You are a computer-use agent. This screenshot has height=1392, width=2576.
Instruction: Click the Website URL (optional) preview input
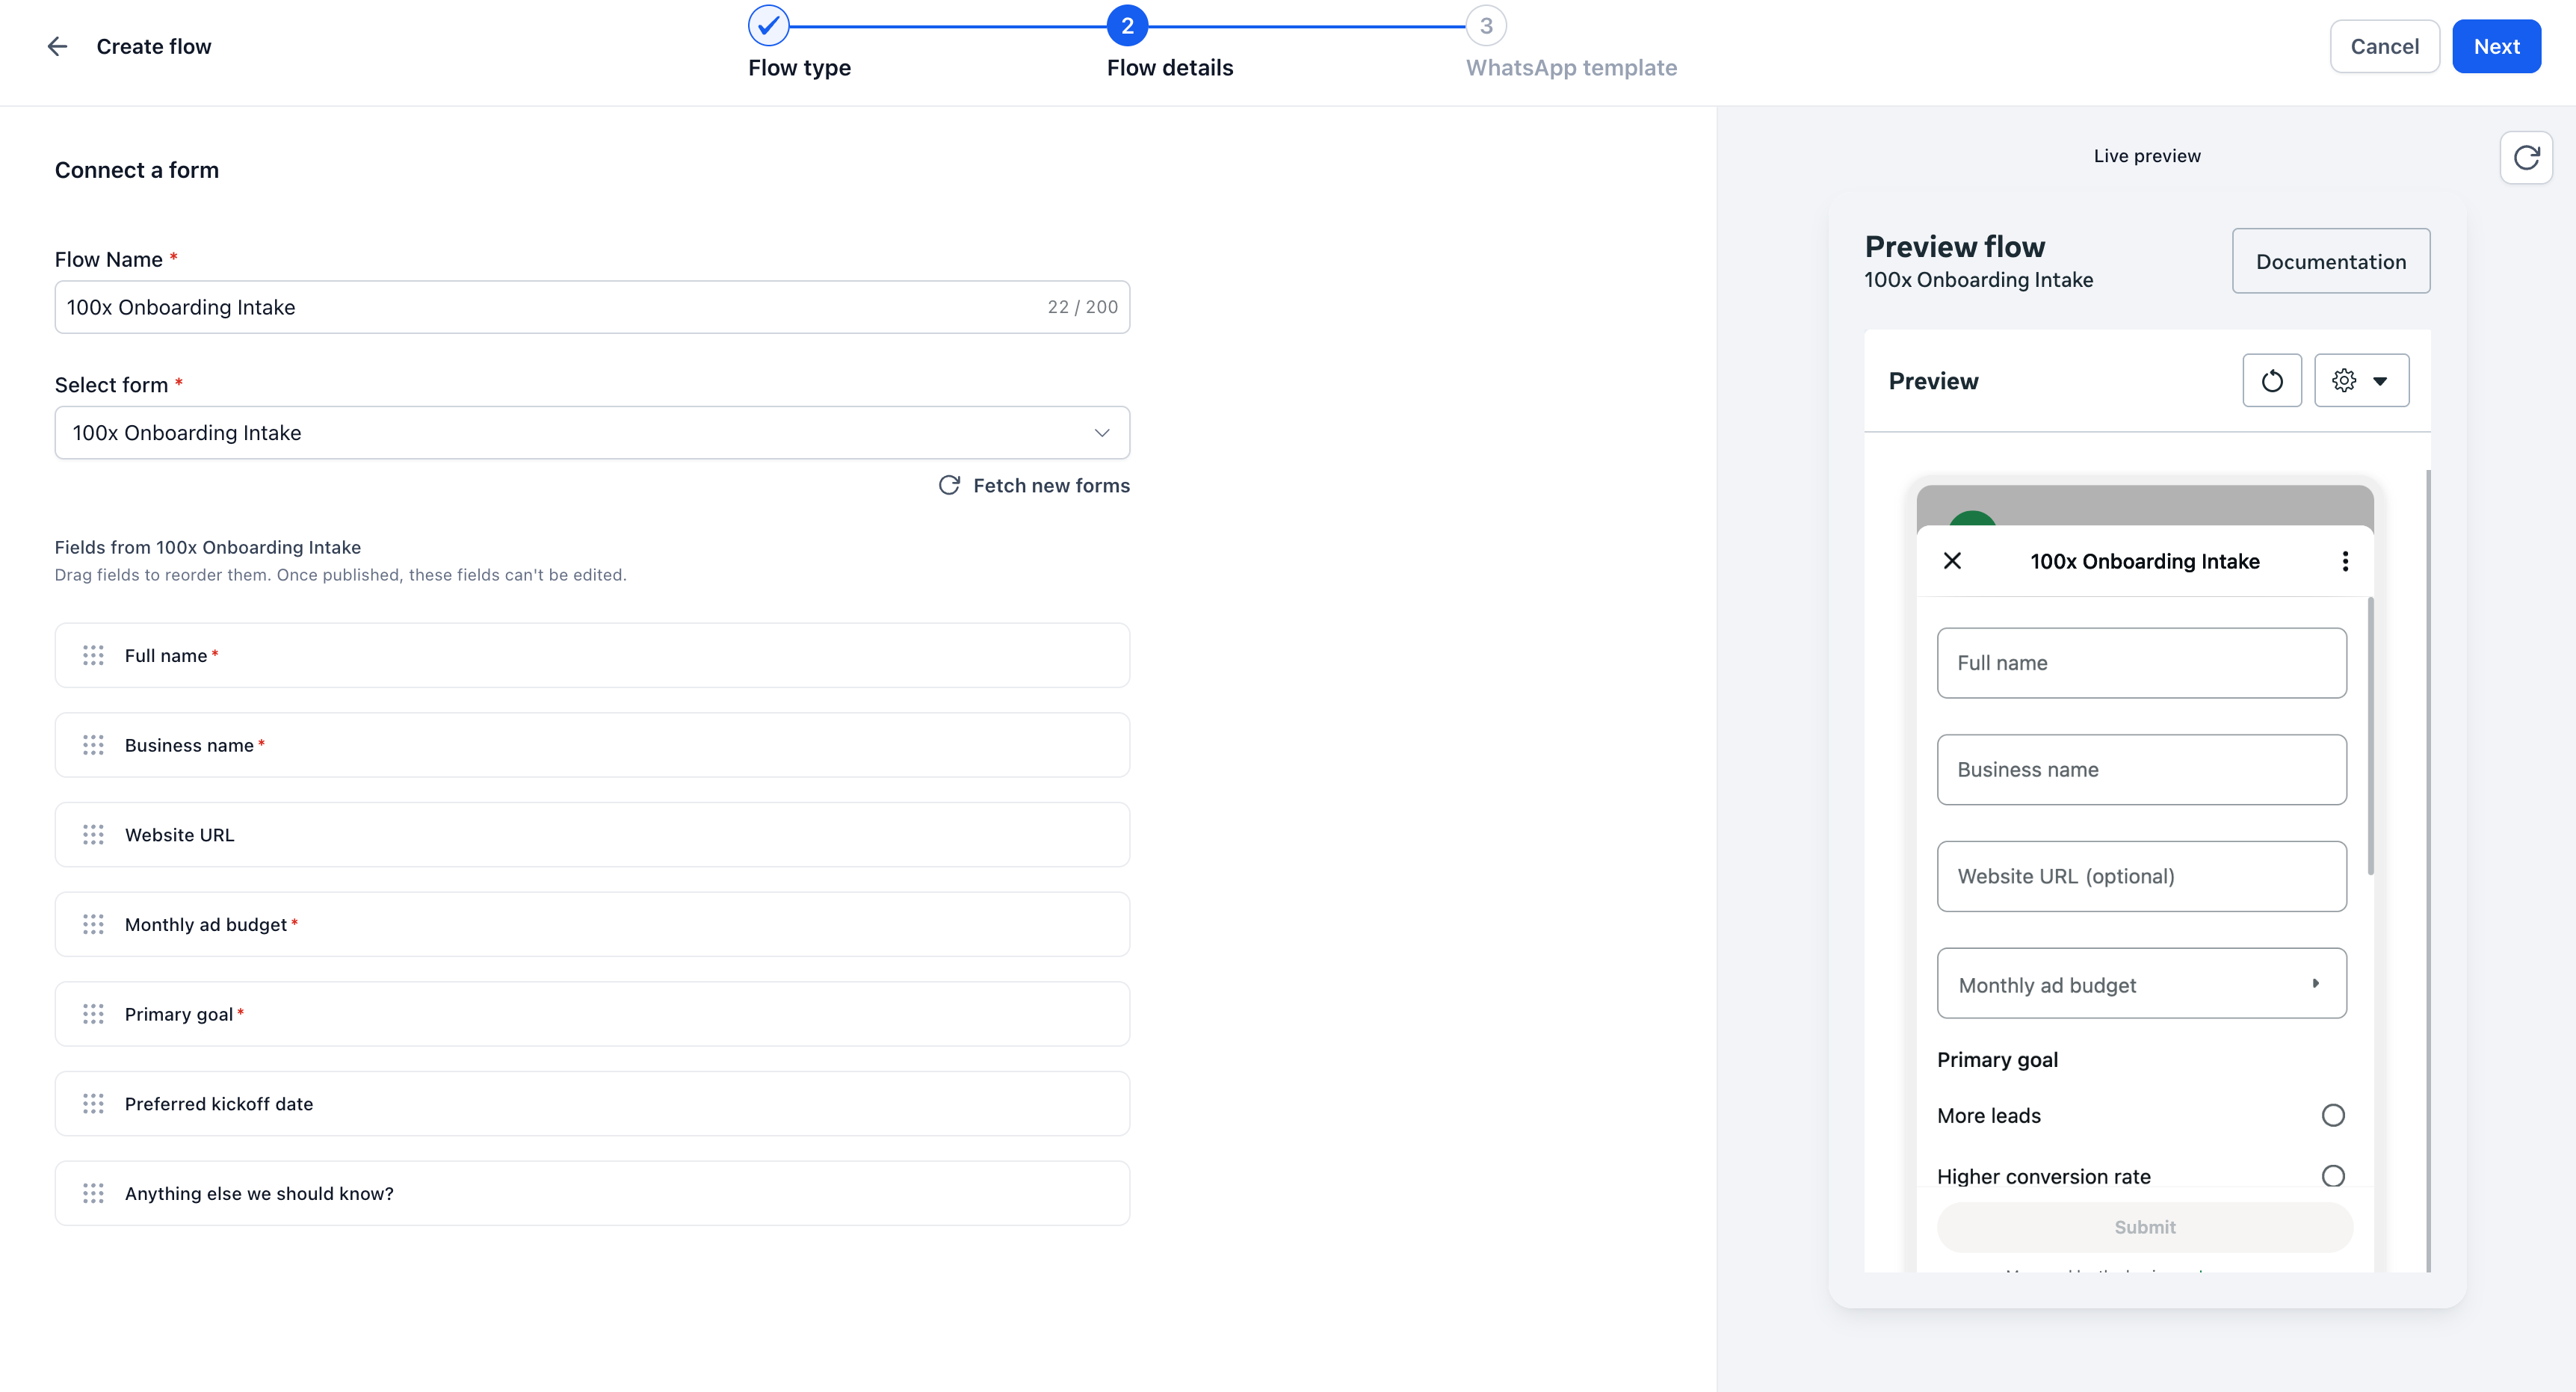(2141, 876)
